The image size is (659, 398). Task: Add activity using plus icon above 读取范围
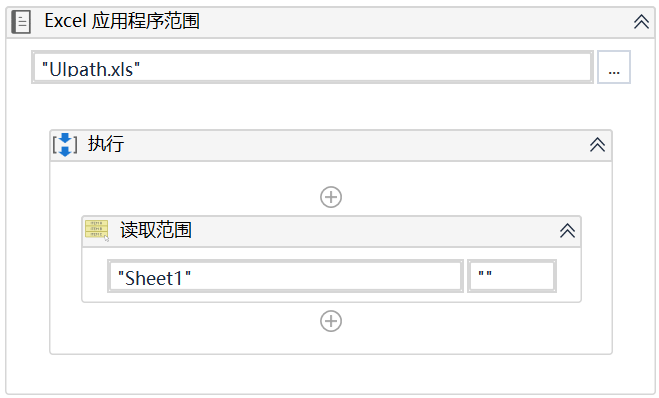point(331,197)
